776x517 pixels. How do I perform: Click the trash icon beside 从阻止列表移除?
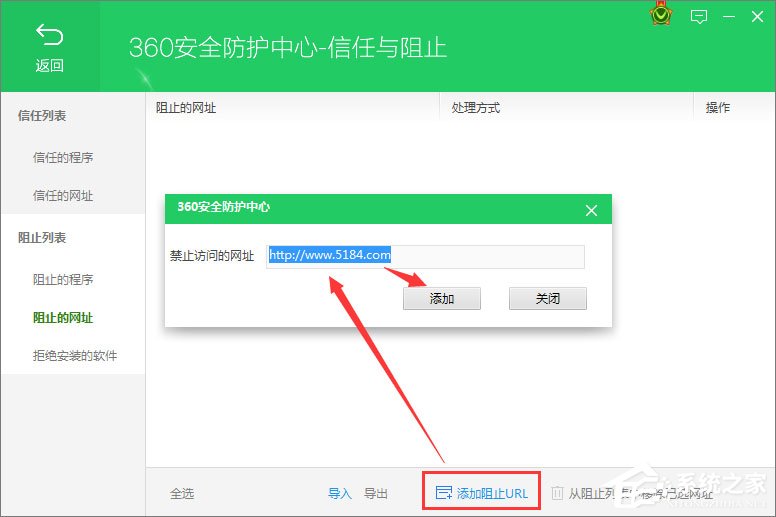(x=557, y=493)
